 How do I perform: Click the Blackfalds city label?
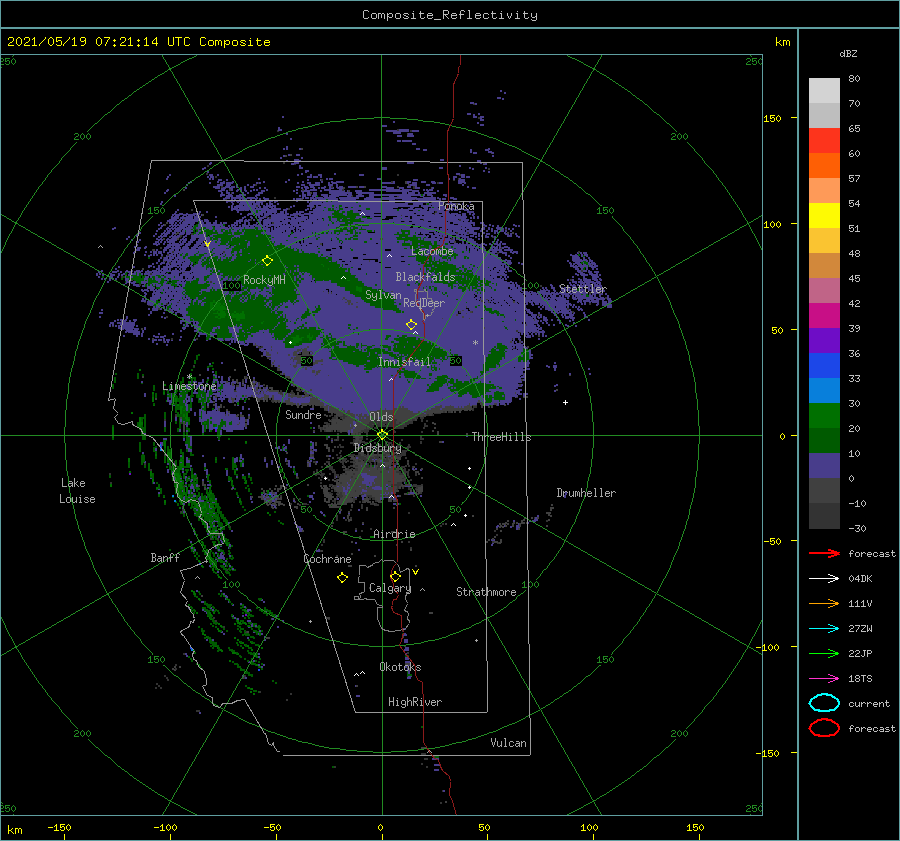point(425,277)
